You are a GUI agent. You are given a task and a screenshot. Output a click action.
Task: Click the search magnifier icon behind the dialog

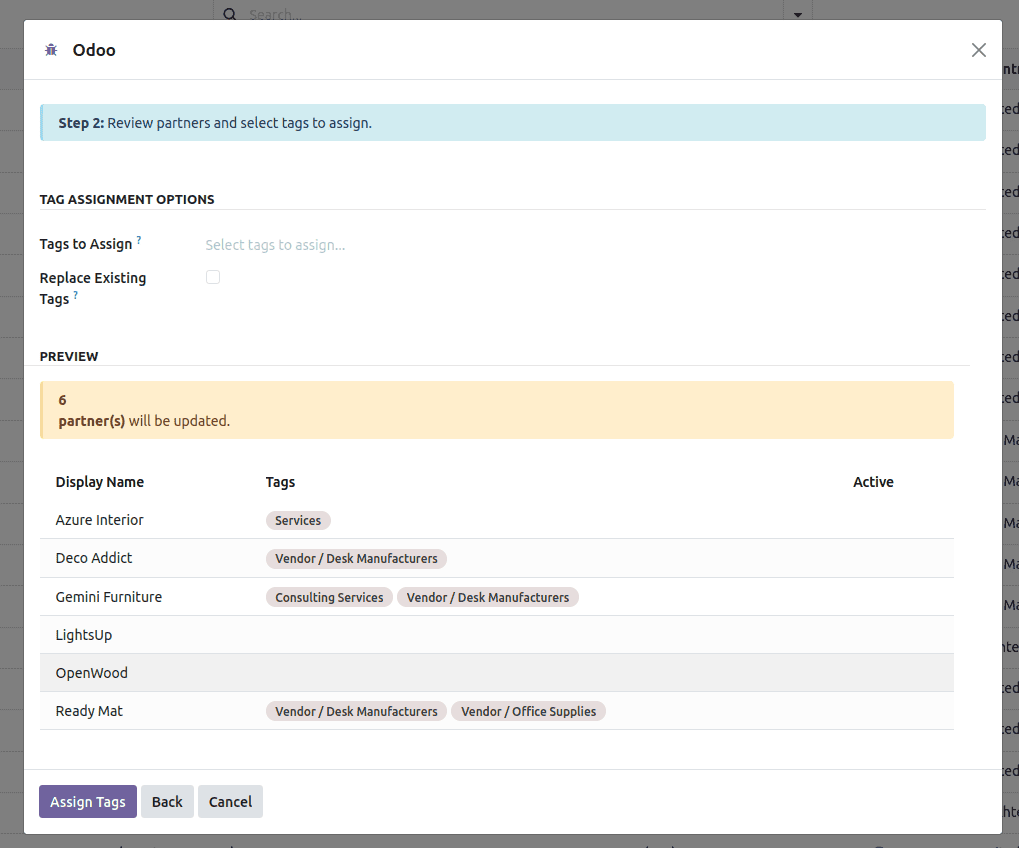230,15
